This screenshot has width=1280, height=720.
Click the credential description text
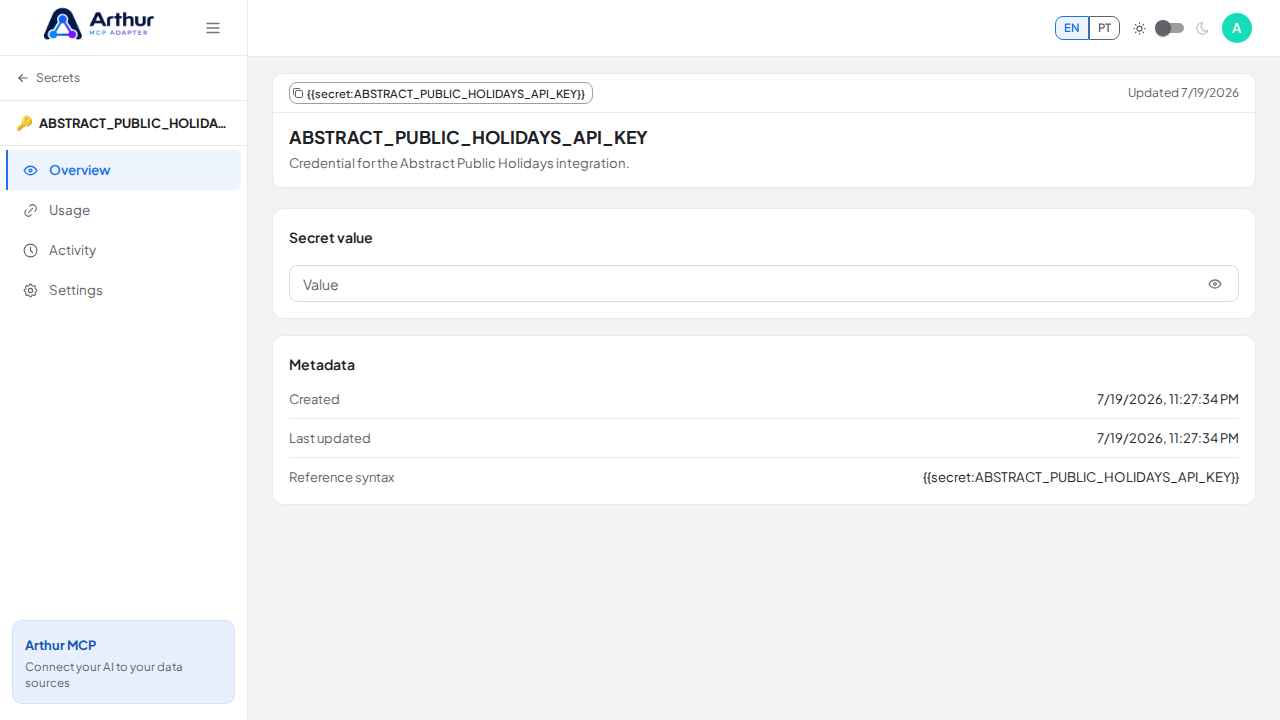pos(459,163)
